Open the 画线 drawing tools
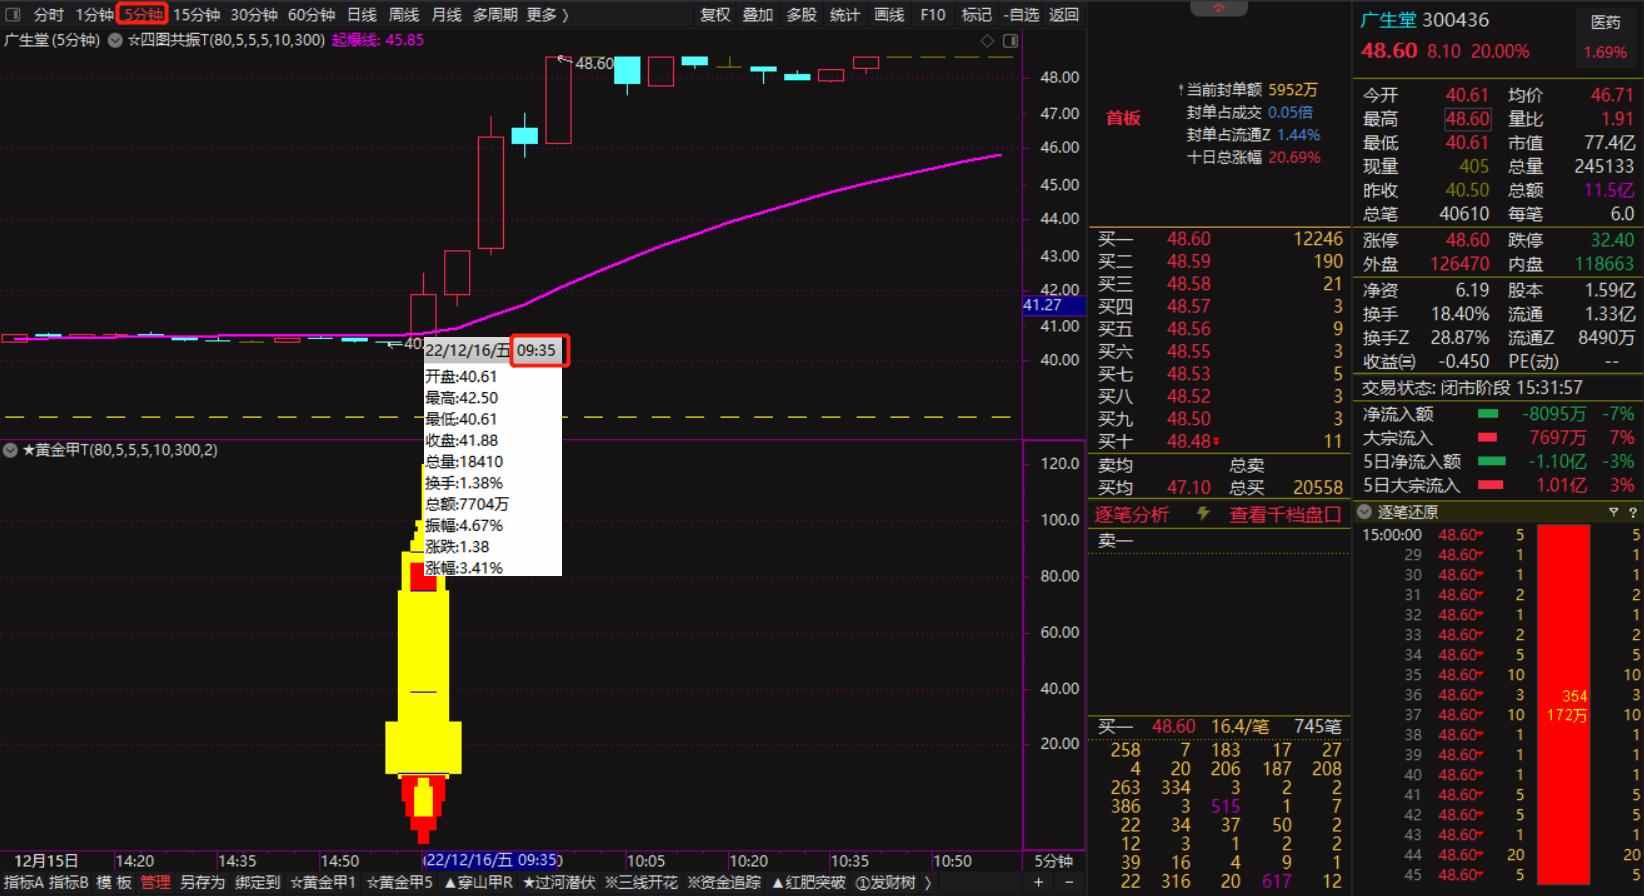The width and height of the screenshot is (1644, 896). (889, 14)
